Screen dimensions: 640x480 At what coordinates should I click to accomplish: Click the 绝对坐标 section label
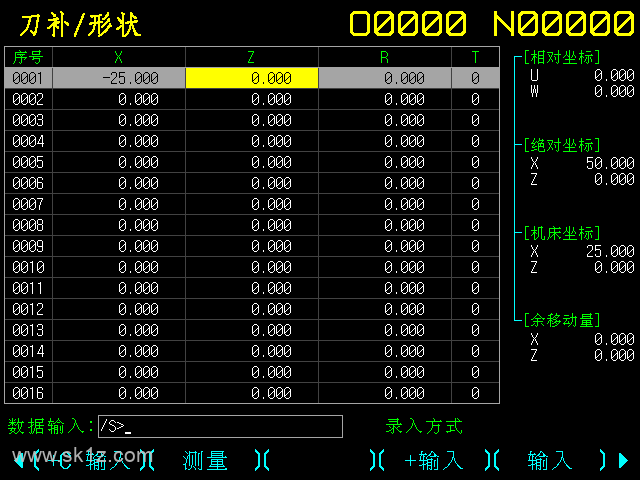tap(562, 145)
